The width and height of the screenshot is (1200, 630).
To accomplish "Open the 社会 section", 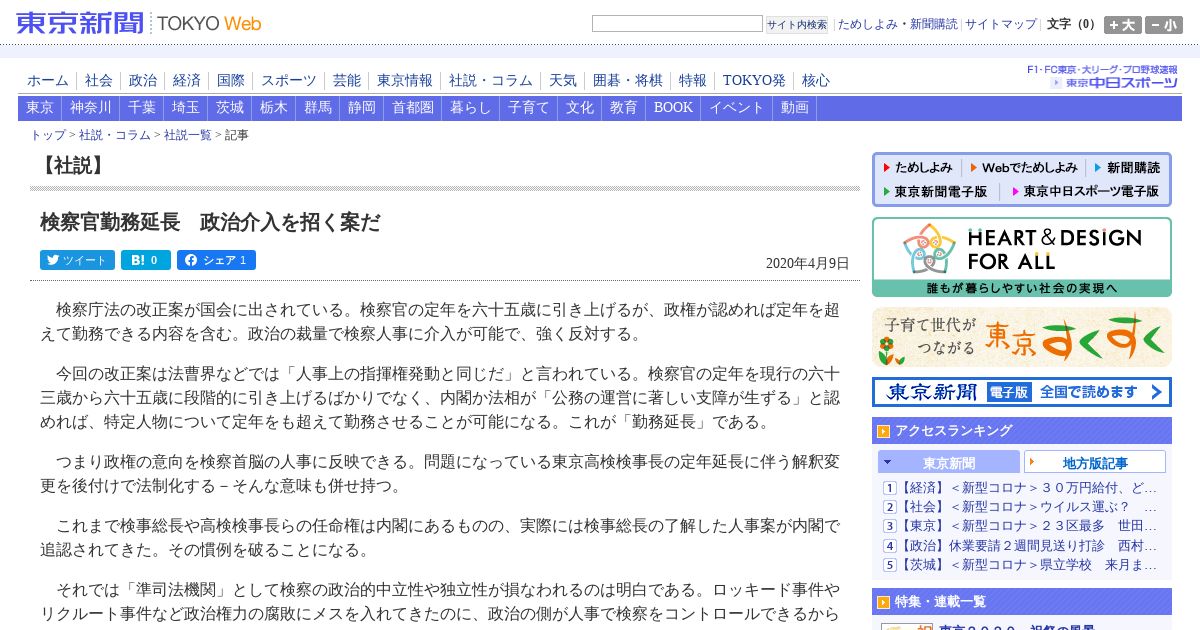I will click(x=99, y=81).
